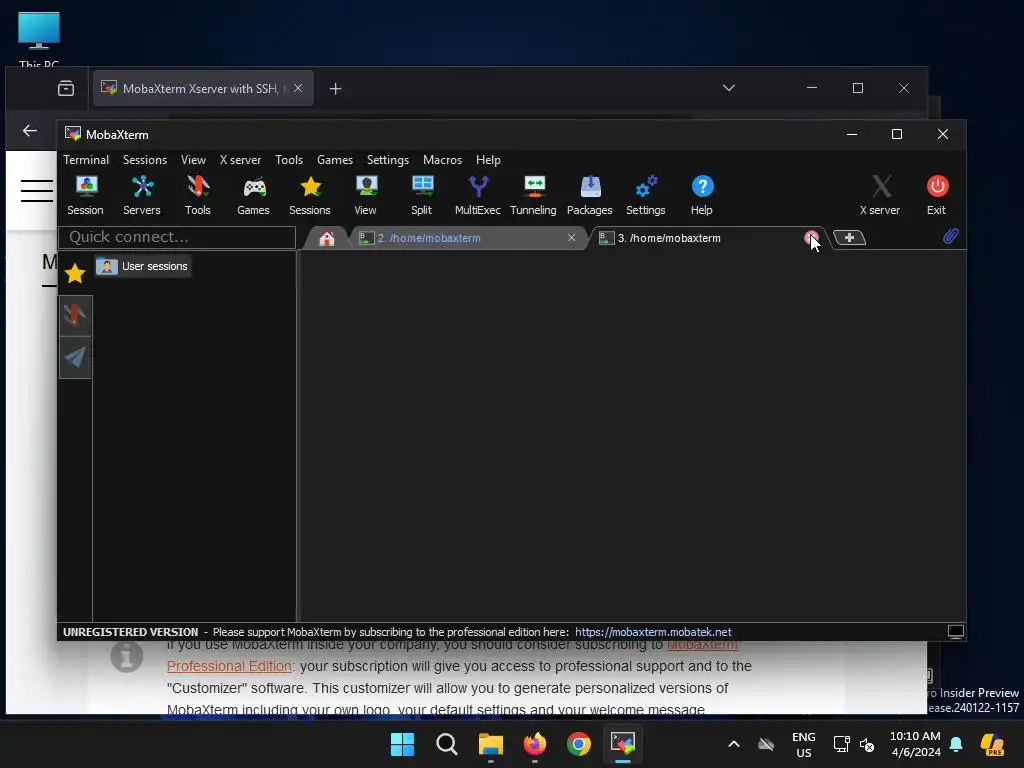This screenshot has width=1024, height=768.
Task: Open the Macros paper plane sidebar tab
Action: (75, 357)
